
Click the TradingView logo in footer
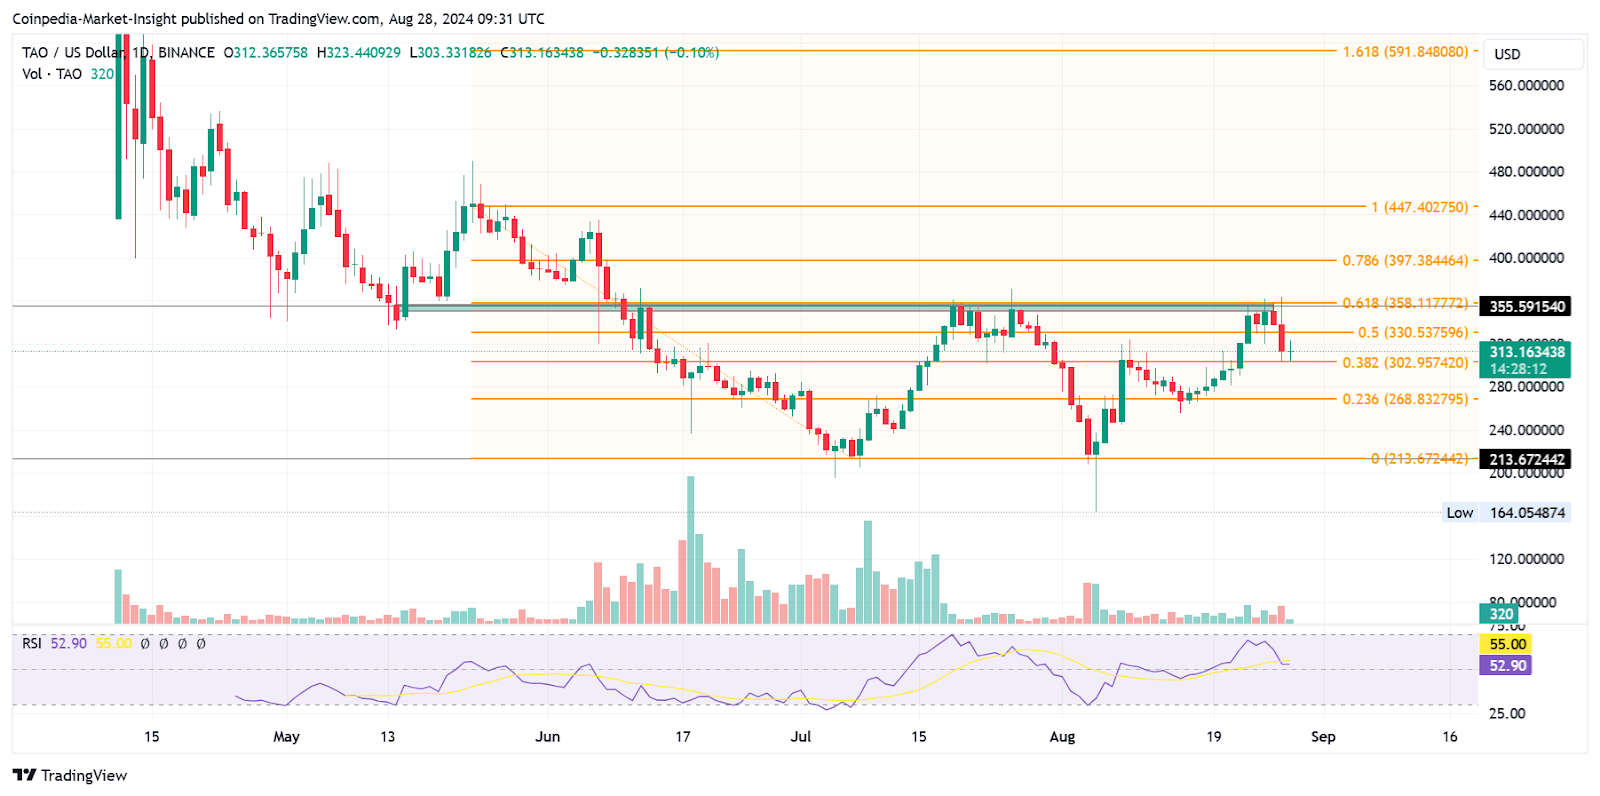click(x=70, y=775)
